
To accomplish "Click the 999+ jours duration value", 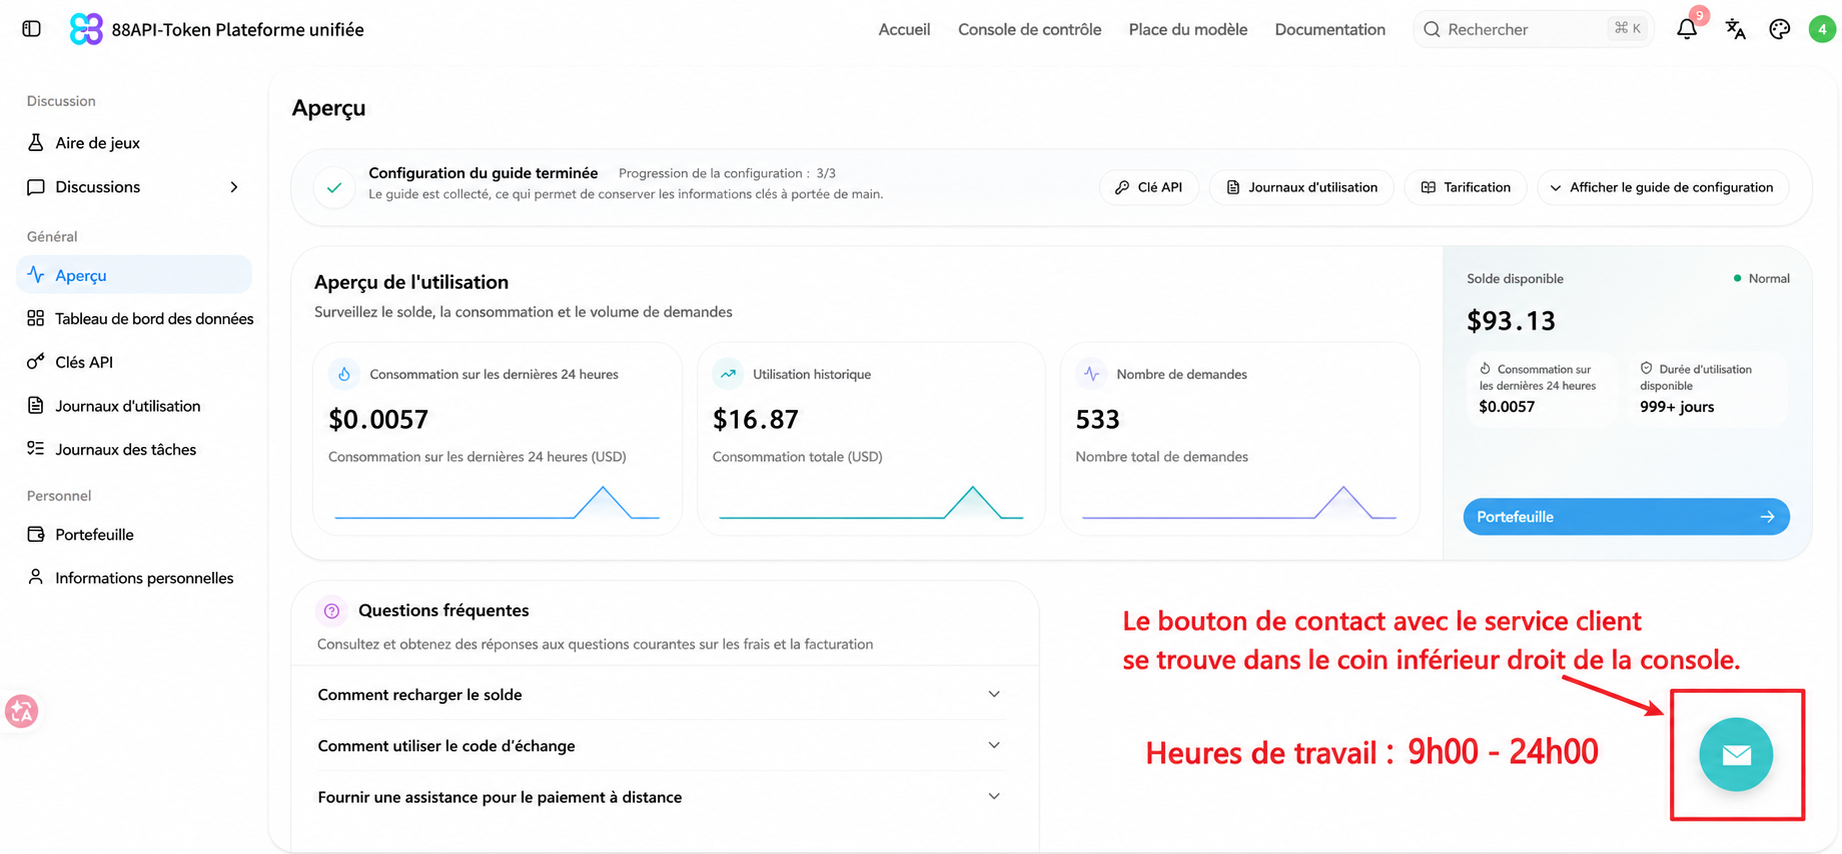I will [1677, 407].
